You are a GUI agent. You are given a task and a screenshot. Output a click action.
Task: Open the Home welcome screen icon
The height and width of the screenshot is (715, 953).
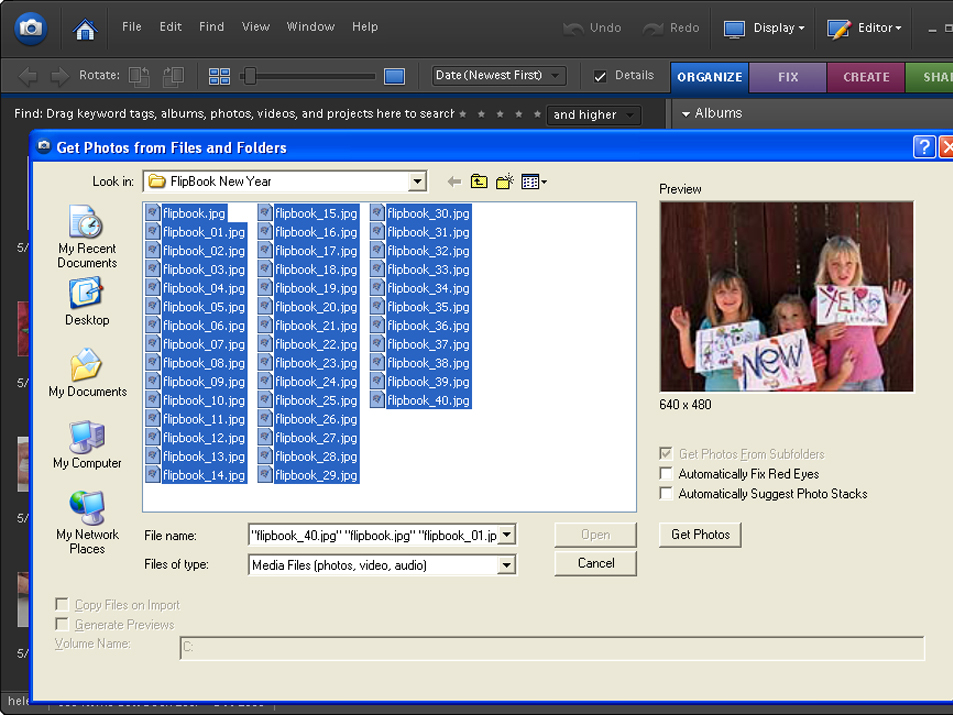[84, 29]
